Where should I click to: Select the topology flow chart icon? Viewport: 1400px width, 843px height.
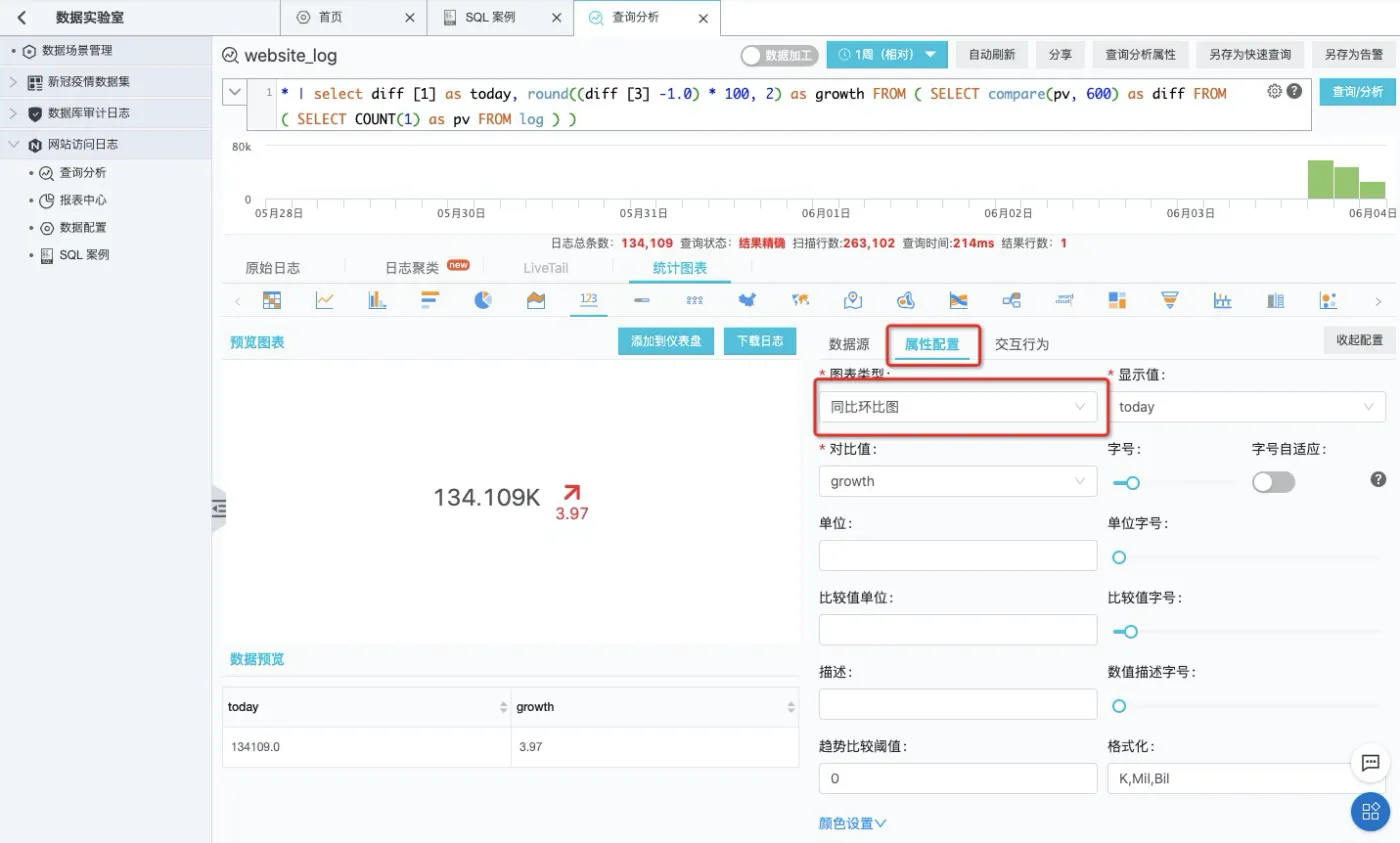[1011, 300]
